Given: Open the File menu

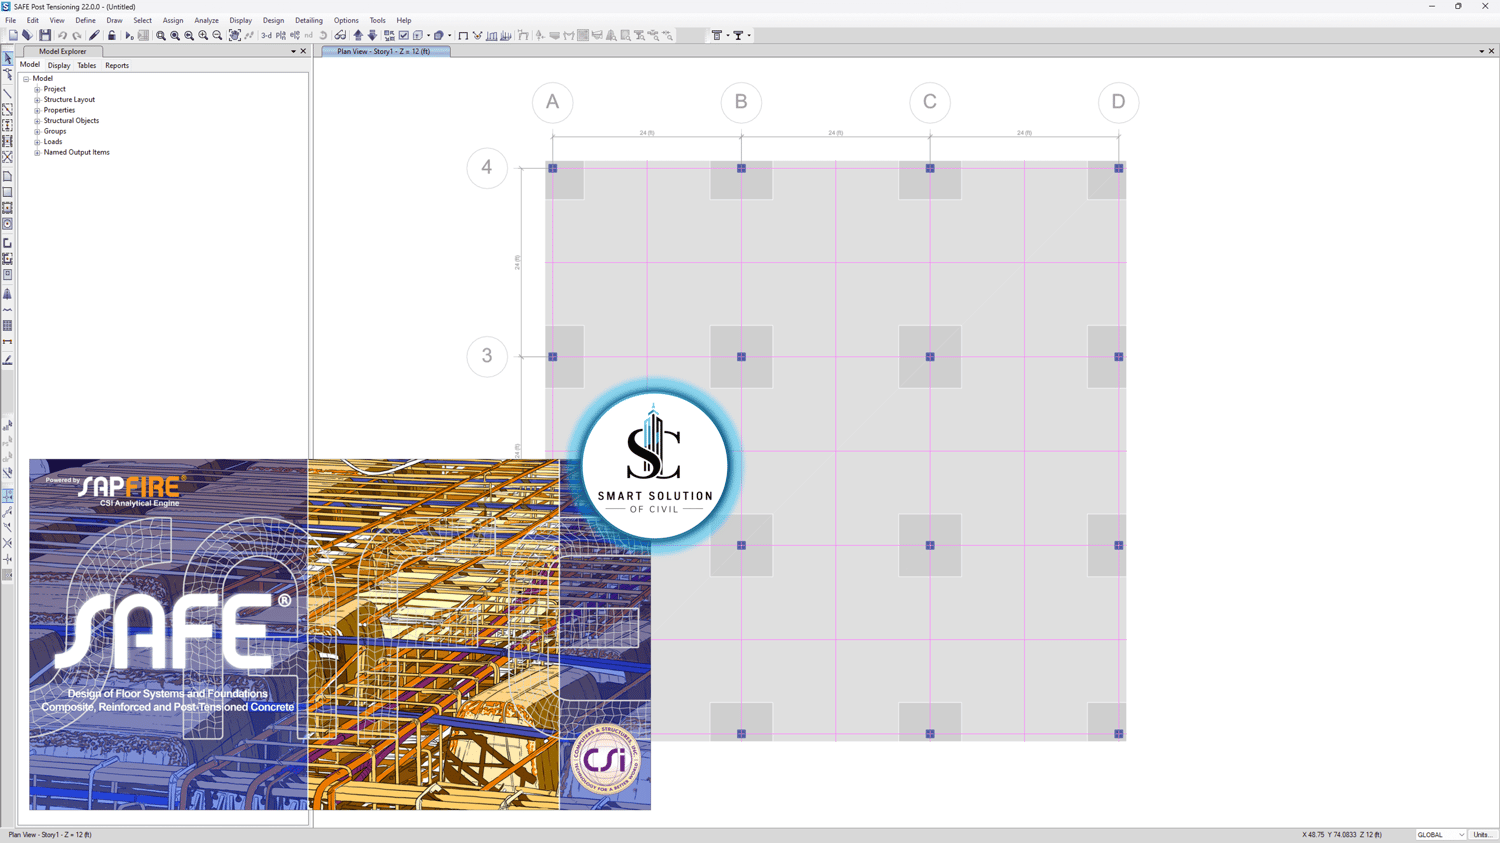Looking at the screenshot, I should click(11, 20).
